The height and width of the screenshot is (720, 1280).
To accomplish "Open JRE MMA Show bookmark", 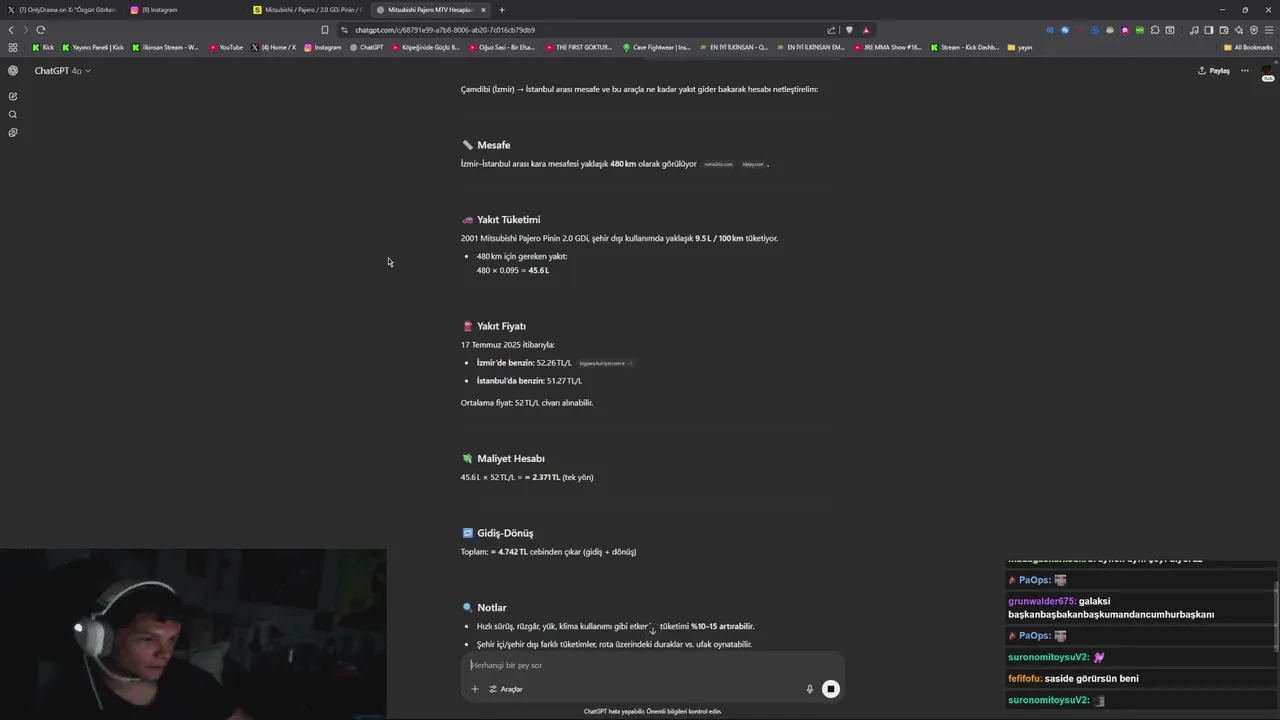I will point(887,47).
